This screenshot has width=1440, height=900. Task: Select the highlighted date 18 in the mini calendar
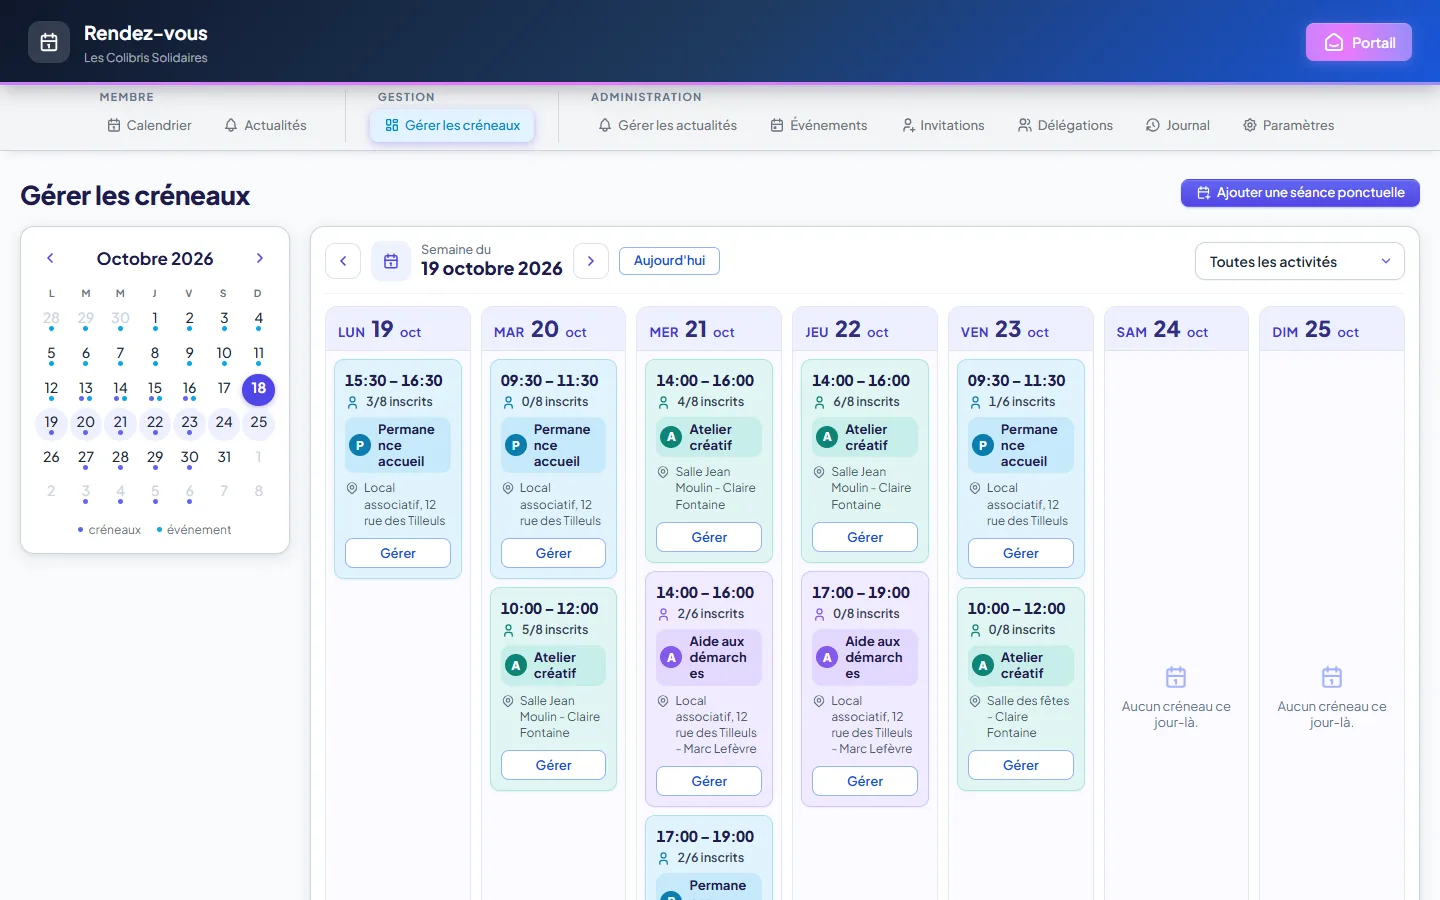click(259, 389)
